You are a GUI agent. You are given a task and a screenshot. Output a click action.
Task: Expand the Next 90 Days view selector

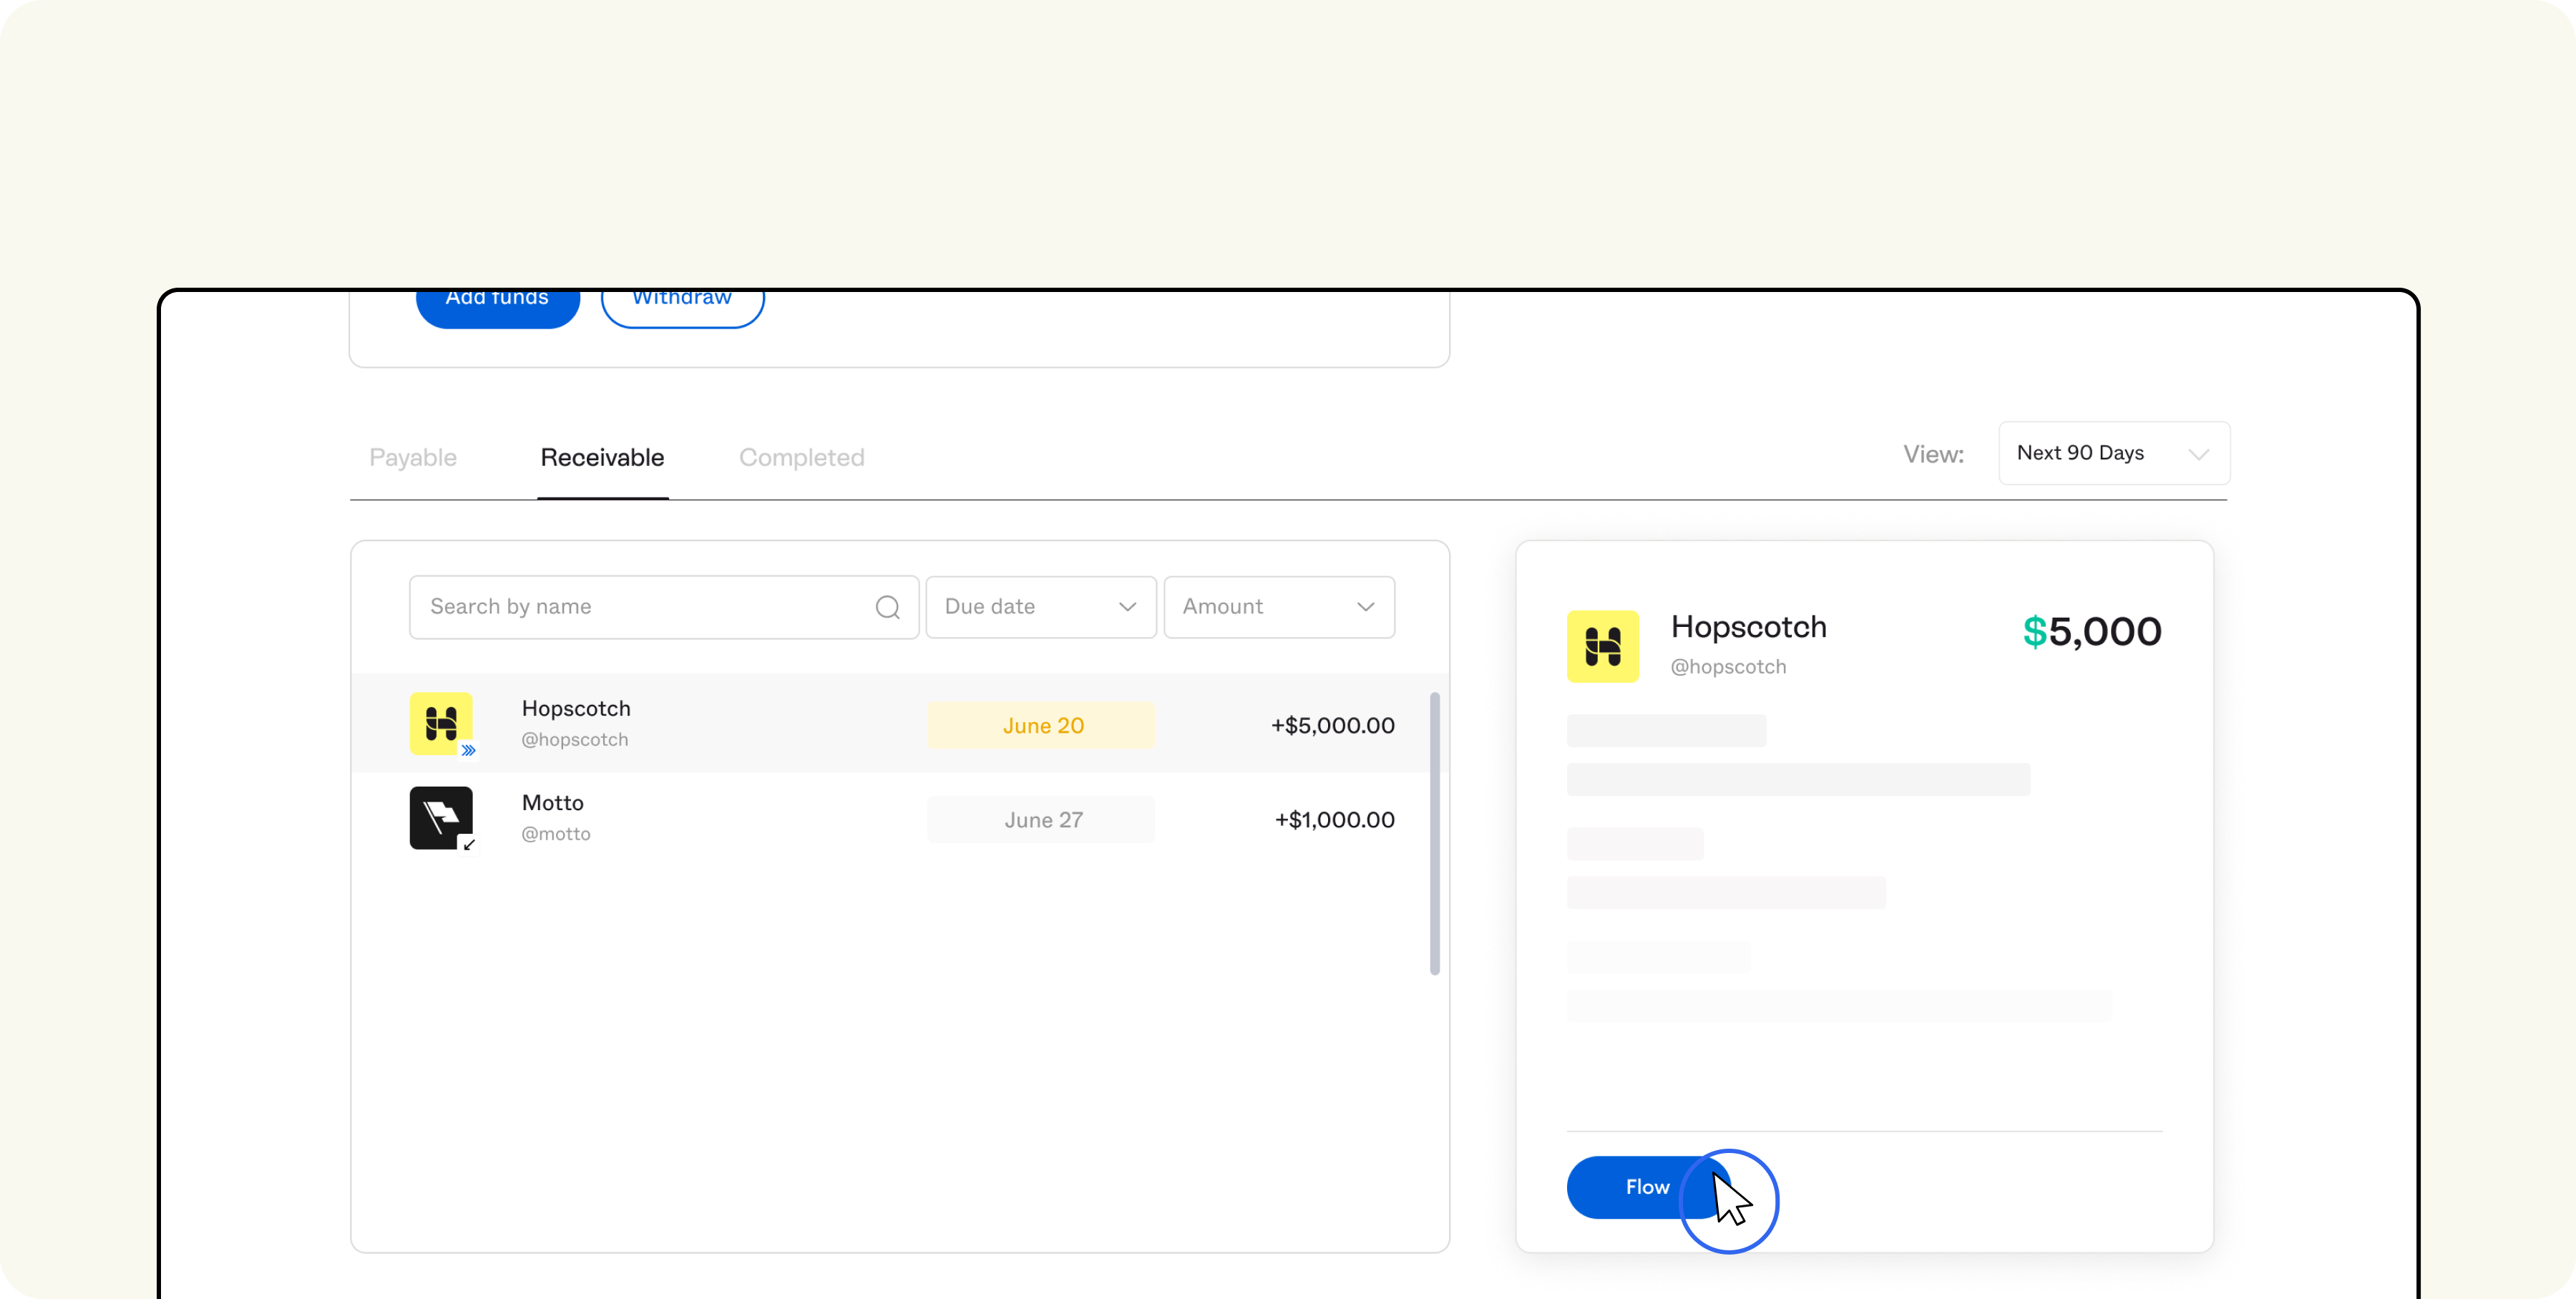pos(2113,453)
